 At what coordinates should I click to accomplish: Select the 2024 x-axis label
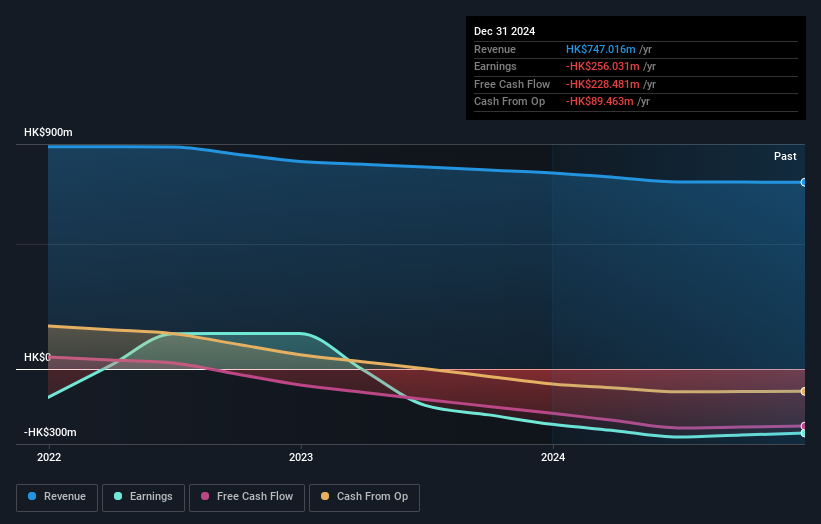pos(553,457)
